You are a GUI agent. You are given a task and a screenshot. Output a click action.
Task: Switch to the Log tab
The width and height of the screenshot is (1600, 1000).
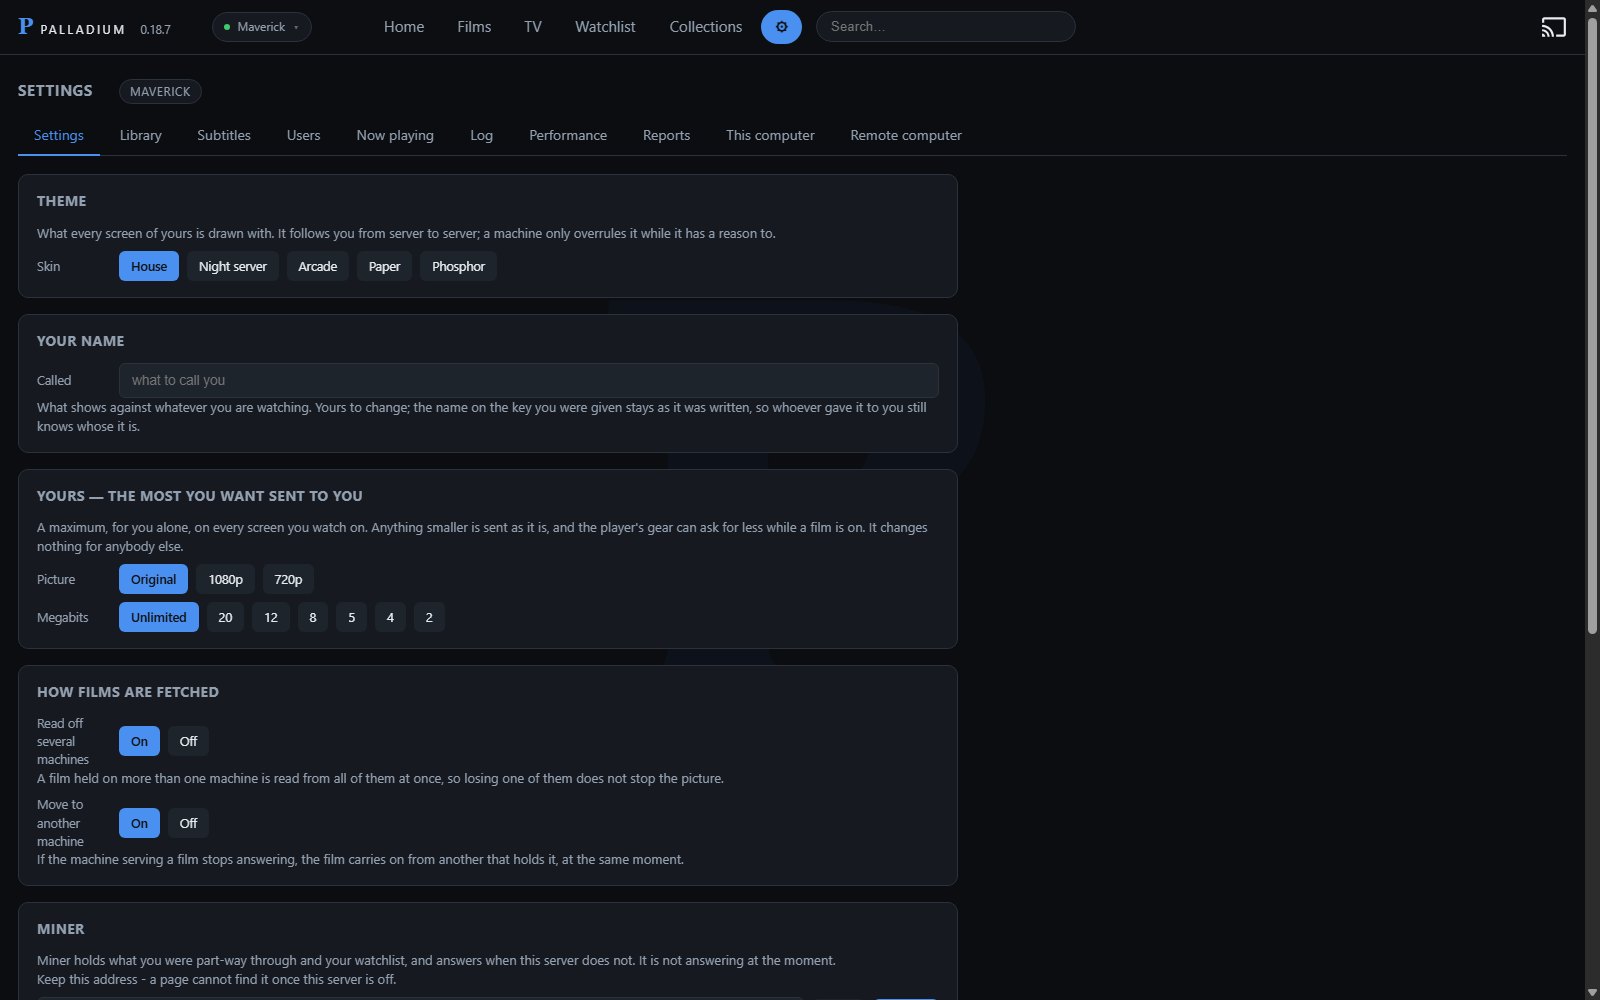[x=482, y=136]
